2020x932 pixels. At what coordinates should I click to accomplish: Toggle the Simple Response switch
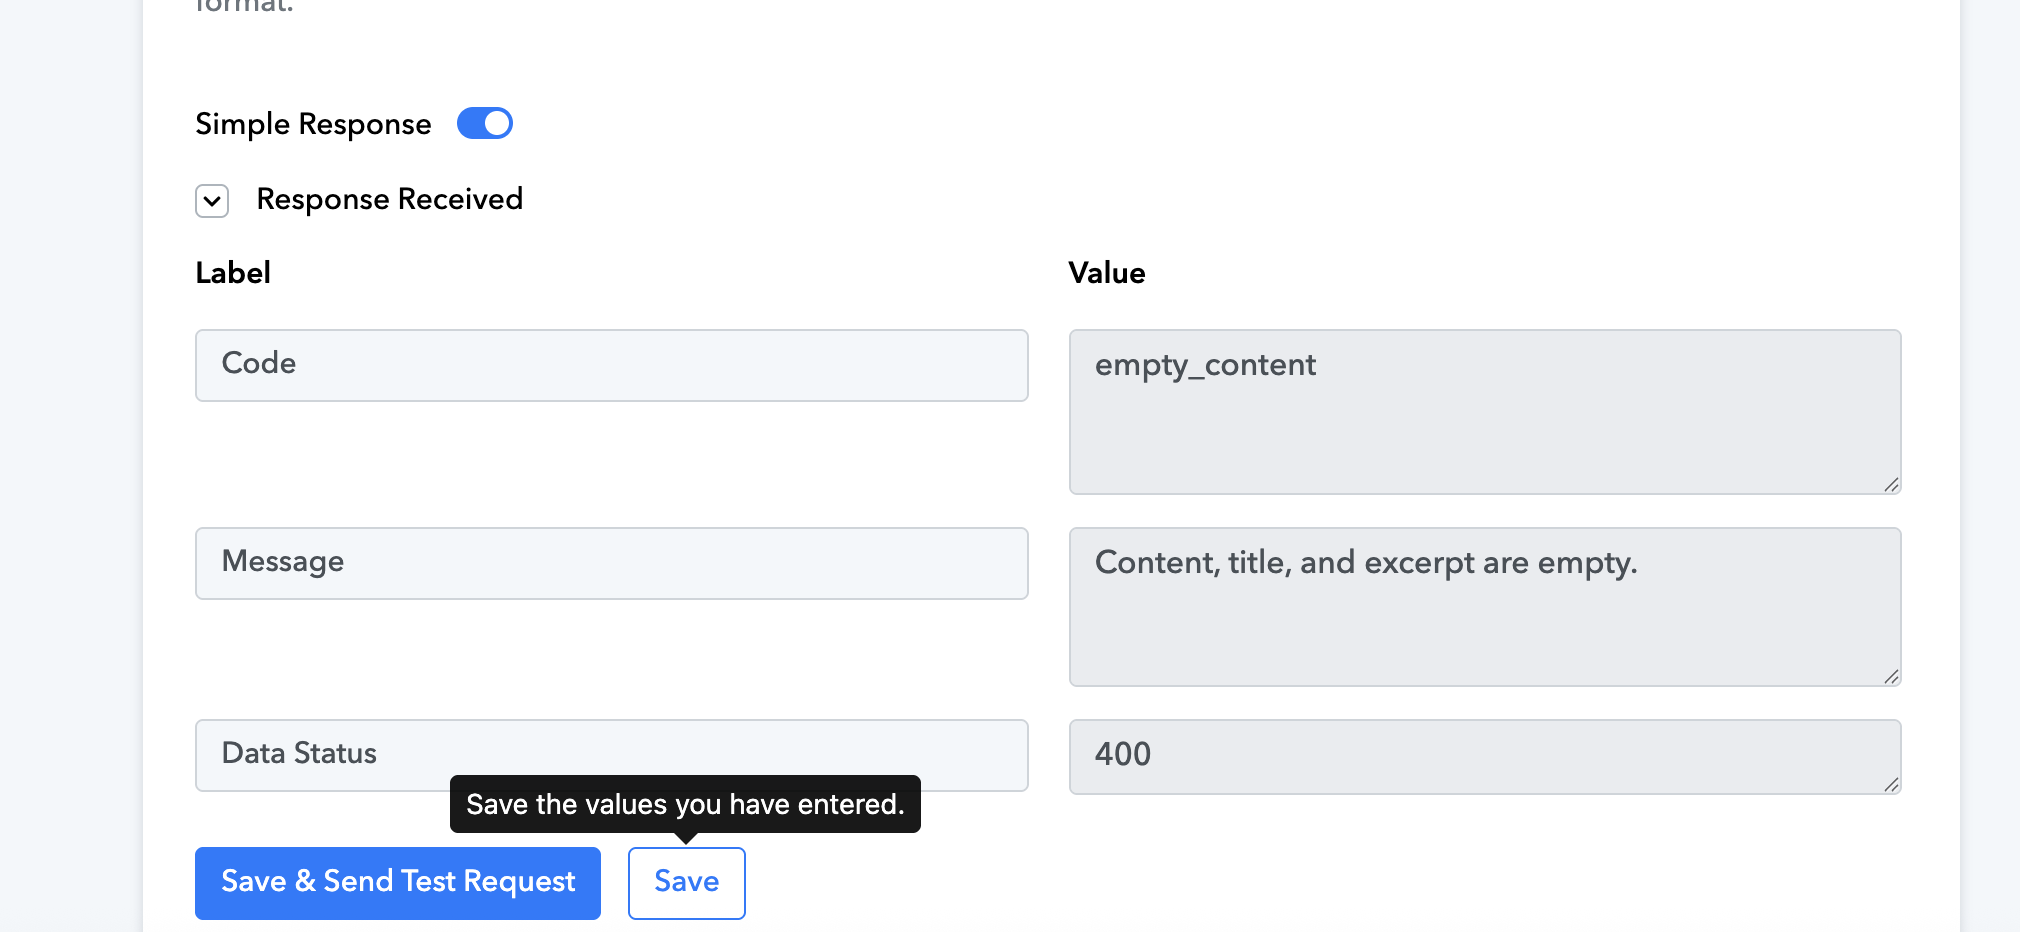pos(485,123)
